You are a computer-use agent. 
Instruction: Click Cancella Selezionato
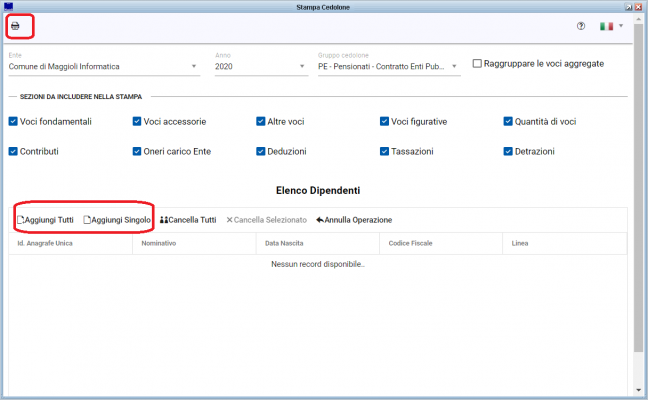(267, 220)
